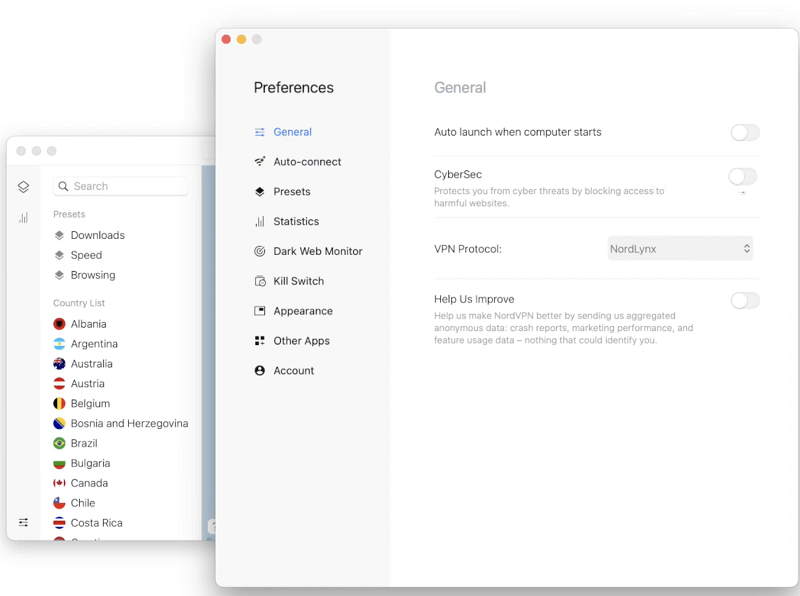800x596 pixels.
Task: Open the VPN Protocol NordLynx dropdown
Action: coord(680,249)
